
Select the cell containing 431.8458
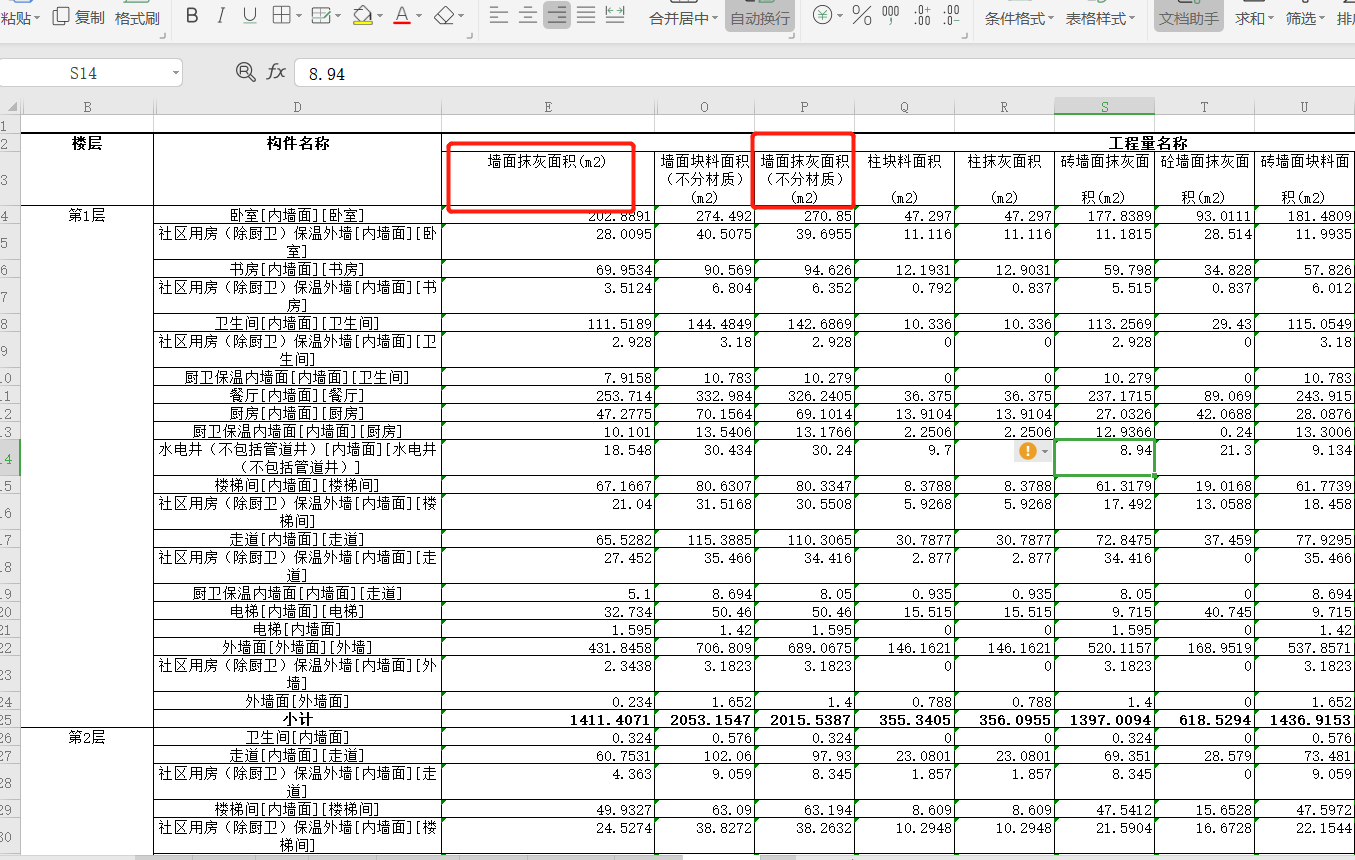pos(548,647)
